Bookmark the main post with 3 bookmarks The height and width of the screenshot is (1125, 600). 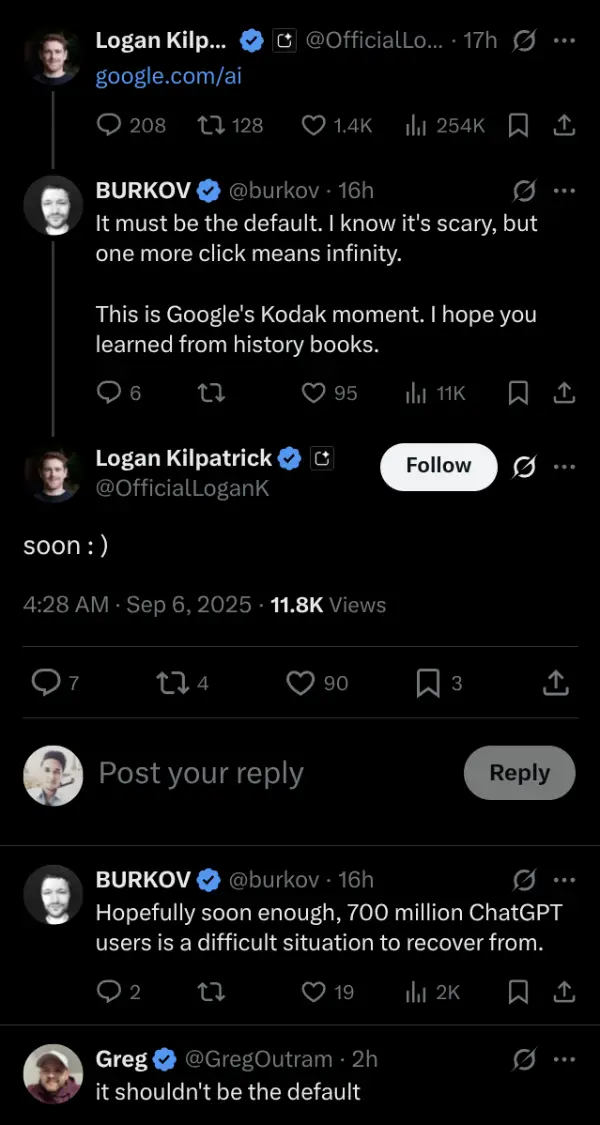(x=427, y=682)
